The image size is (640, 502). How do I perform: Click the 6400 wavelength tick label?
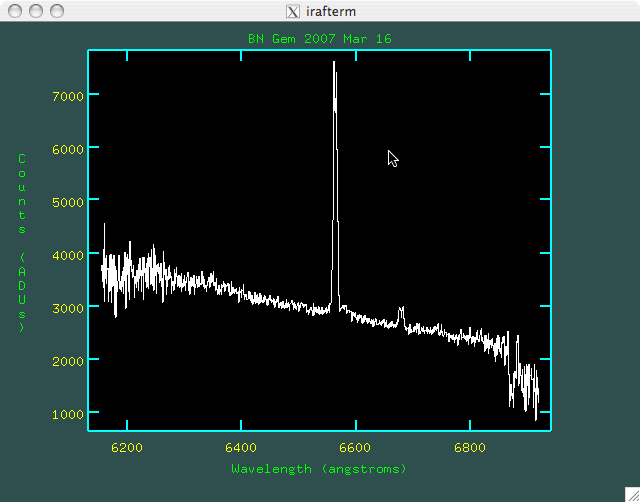coord(241,448)
